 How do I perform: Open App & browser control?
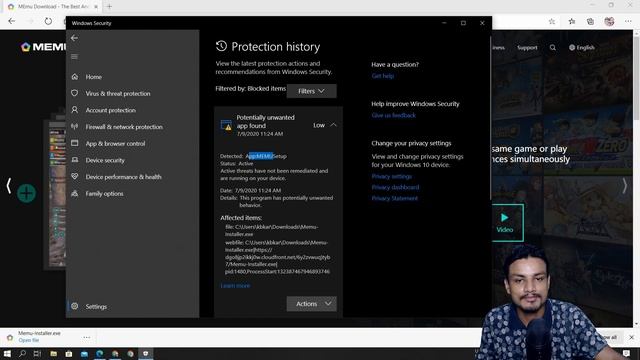click(115, 144)
